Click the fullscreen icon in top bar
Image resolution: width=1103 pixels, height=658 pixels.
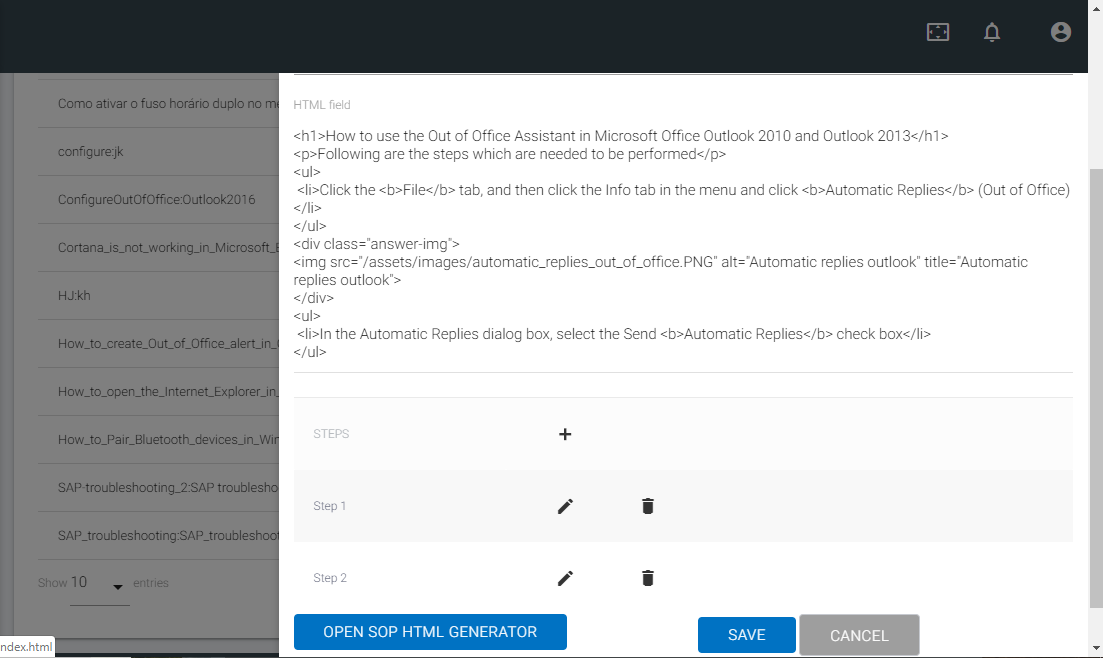point(937,32)
